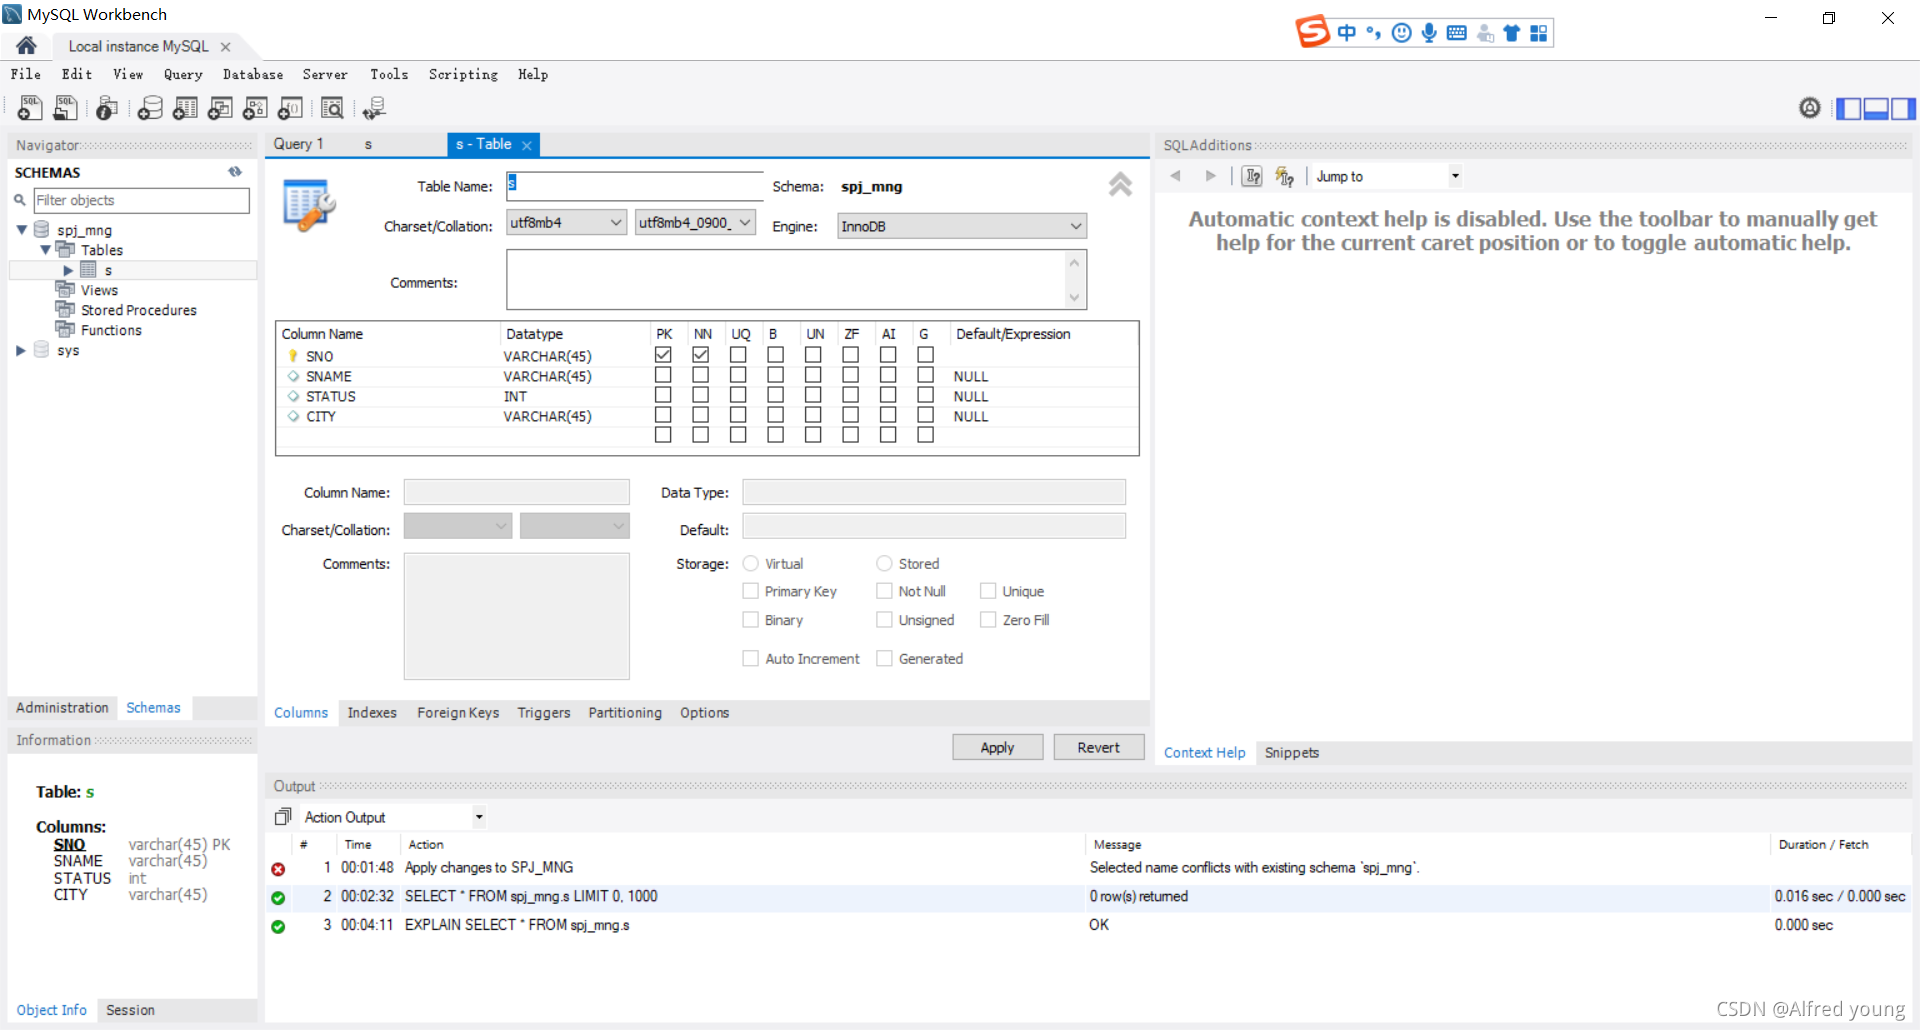Open Sogou soft keyboard icon
The width and height of the screenshot is (1920, 1030).
(1457, 33)
